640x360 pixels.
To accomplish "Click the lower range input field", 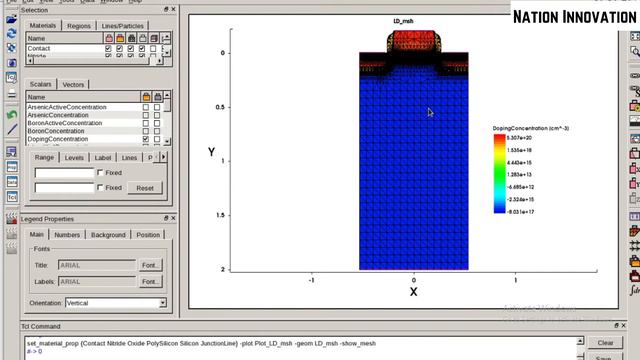I will point(64,188).
